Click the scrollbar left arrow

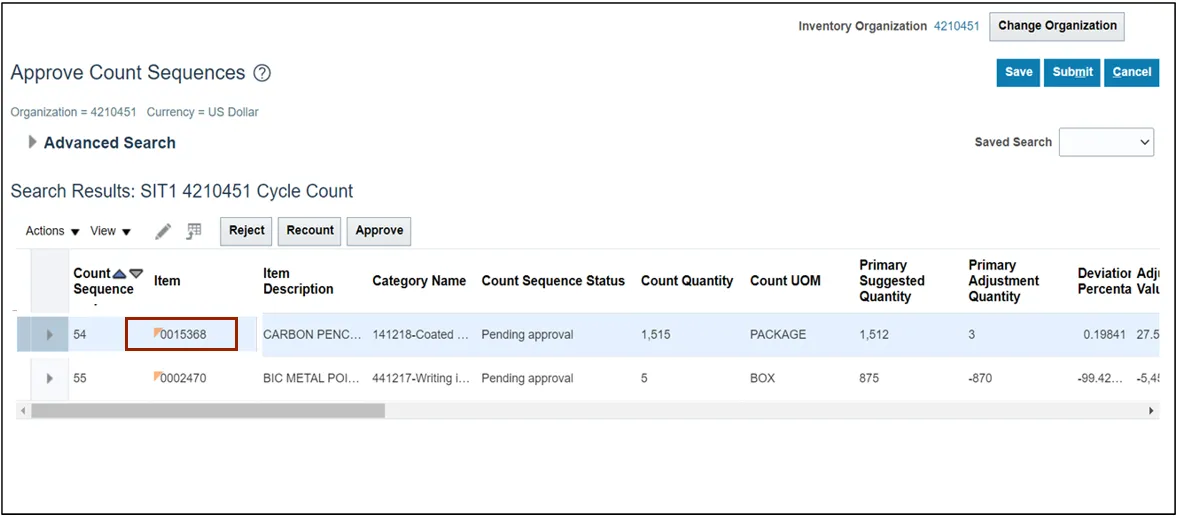point(23,410)
